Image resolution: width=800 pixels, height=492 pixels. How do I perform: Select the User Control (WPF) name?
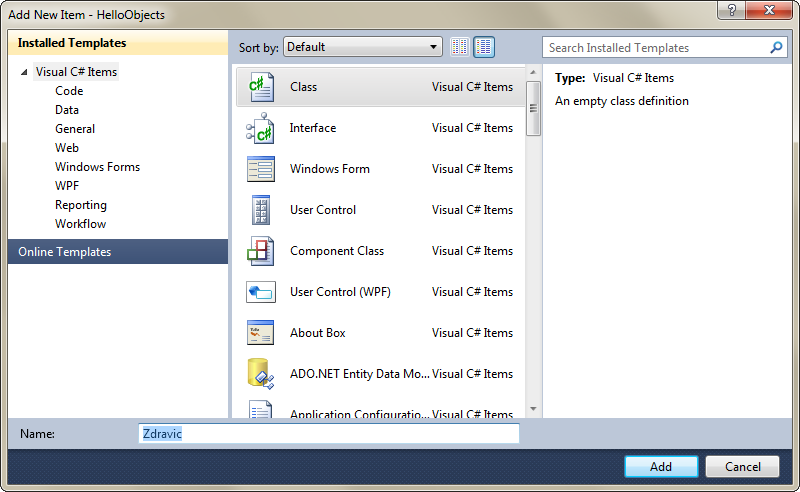340,292
